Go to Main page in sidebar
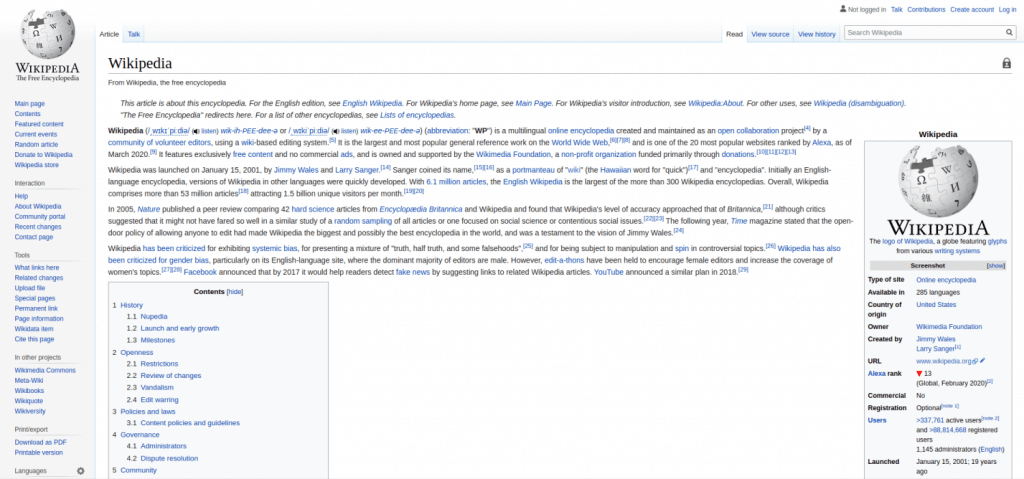The image size is (1024, 479). pyautogui.click(x=29, y=103)
